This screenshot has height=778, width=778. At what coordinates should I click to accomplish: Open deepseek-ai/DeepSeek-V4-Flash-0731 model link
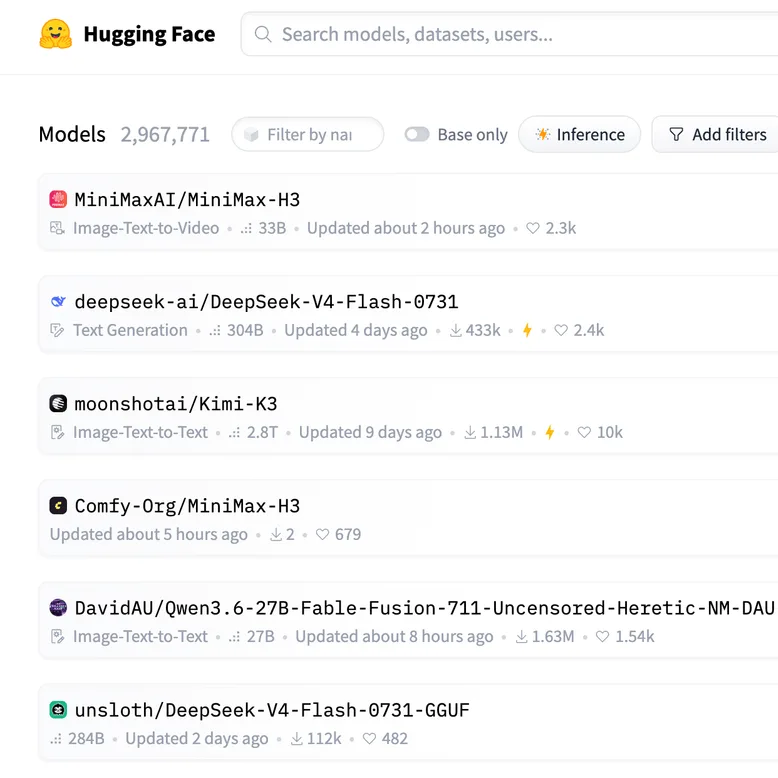pyautogui.click(x=266, y=302)
